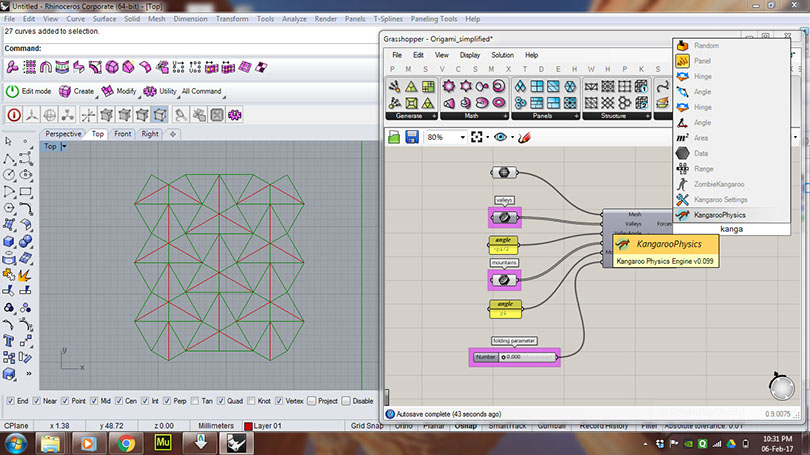This screenshot has height=455, width=810.
Task: Click the Grasshopper canvas compass widget
Action: [x=781, y=387]
